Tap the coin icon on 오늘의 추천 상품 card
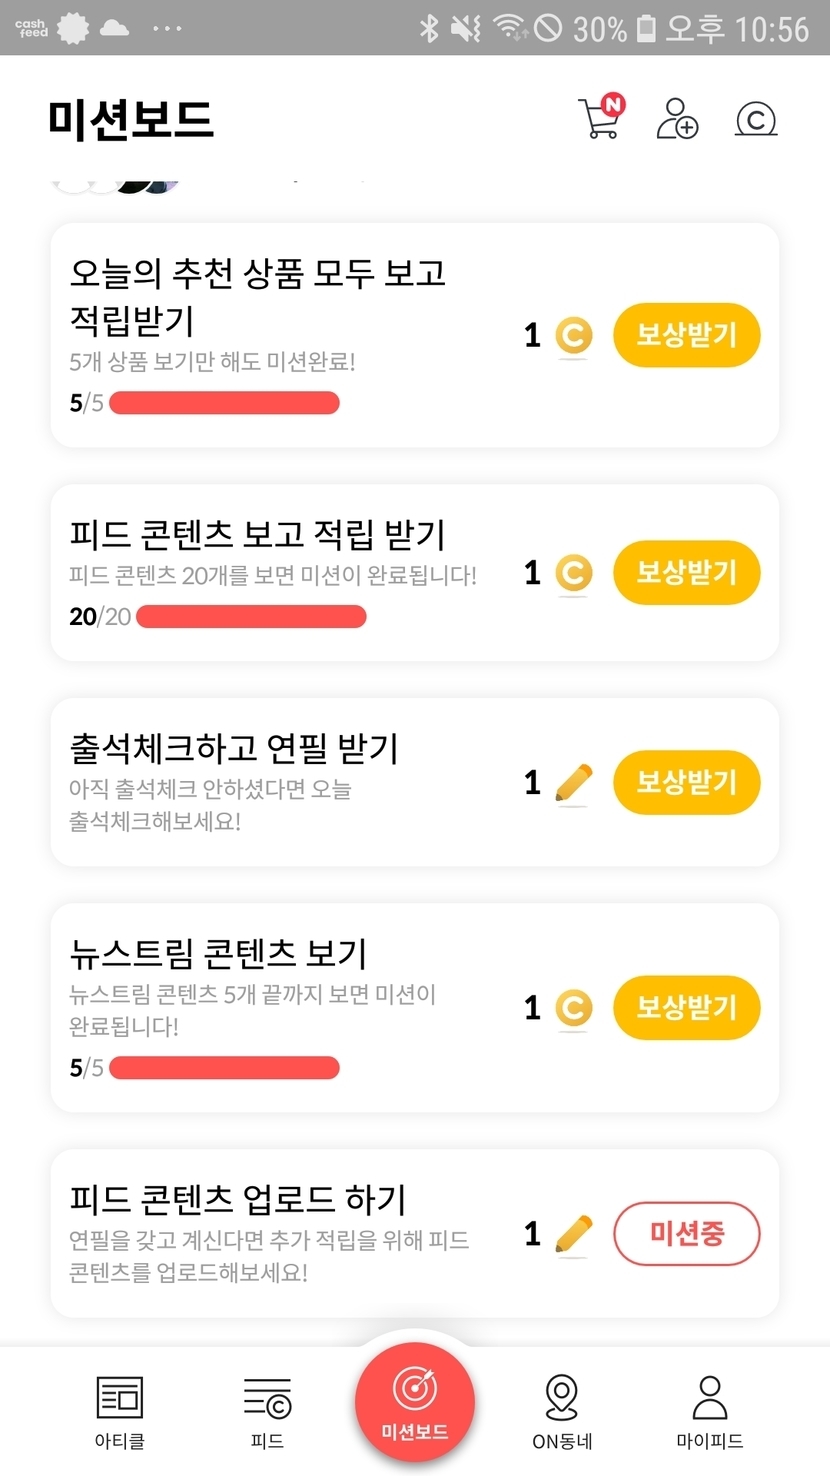Image resolution: width=830 pixels, height=1476 pixels. (573, 335)
